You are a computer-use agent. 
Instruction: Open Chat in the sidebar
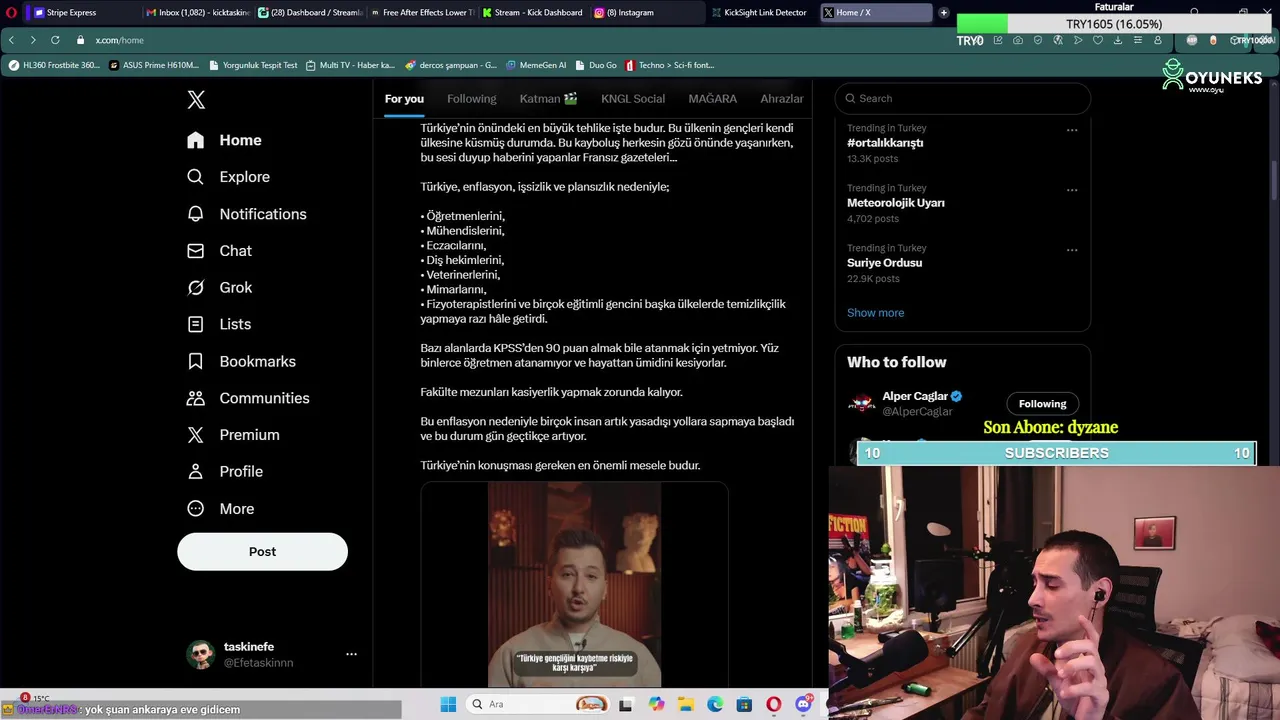pyautogui.click(x=220, y=251)
